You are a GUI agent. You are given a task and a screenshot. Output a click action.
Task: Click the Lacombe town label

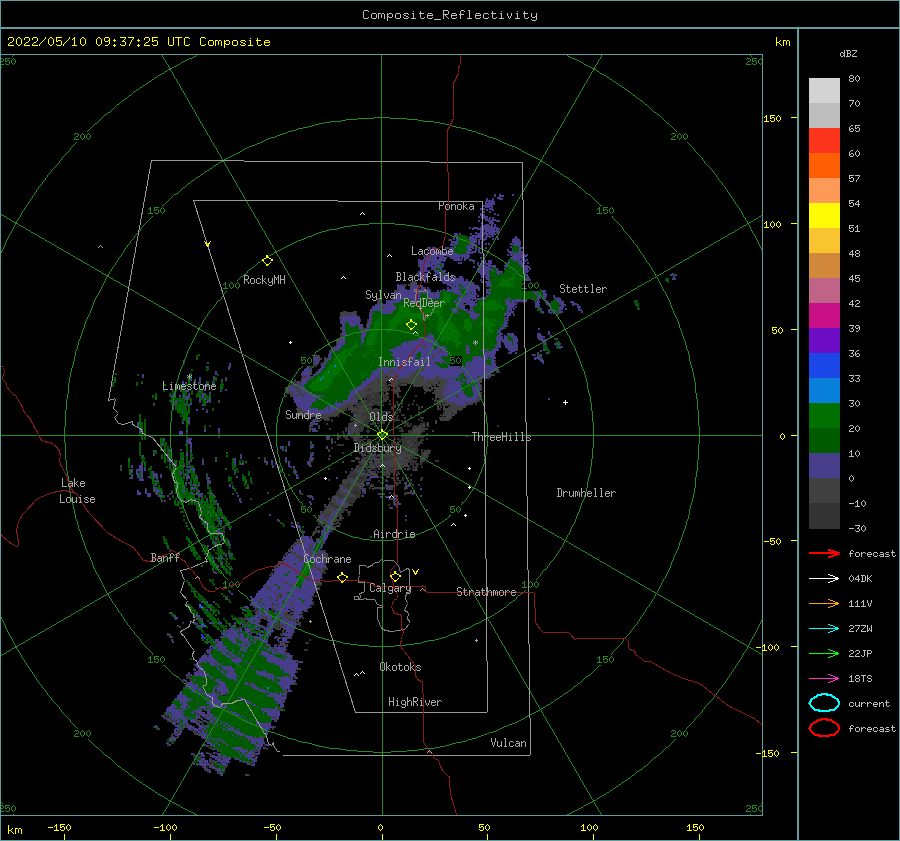(432, 251)
